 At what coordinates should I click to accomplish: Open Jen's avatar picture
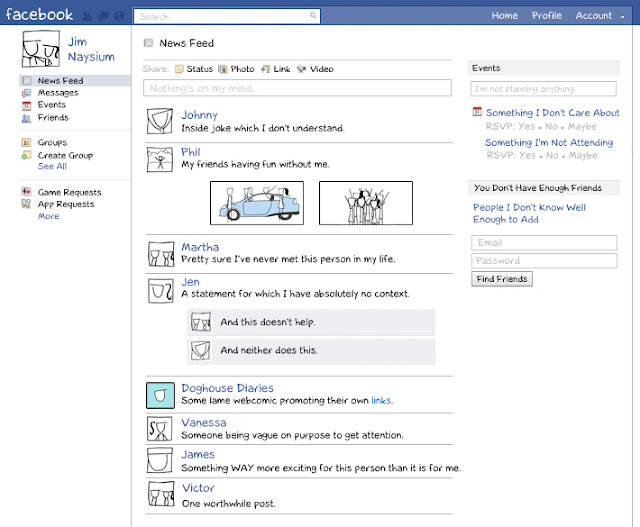pyautogui.click(x=161, y=291)
